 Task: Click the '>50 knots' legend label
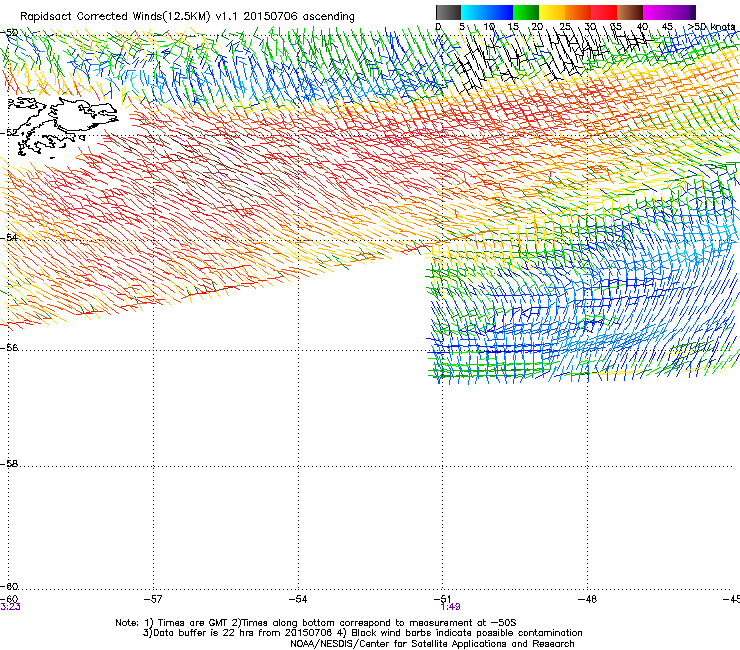(711, 27)
